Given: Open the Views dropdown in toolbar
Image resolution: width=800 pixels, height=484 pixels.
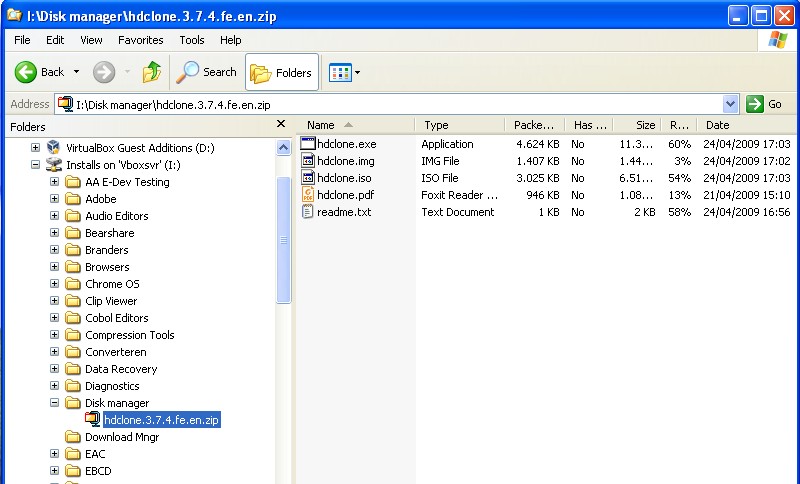Looking at the screenshot, I should pyautogui.click(x=345, y=72).
